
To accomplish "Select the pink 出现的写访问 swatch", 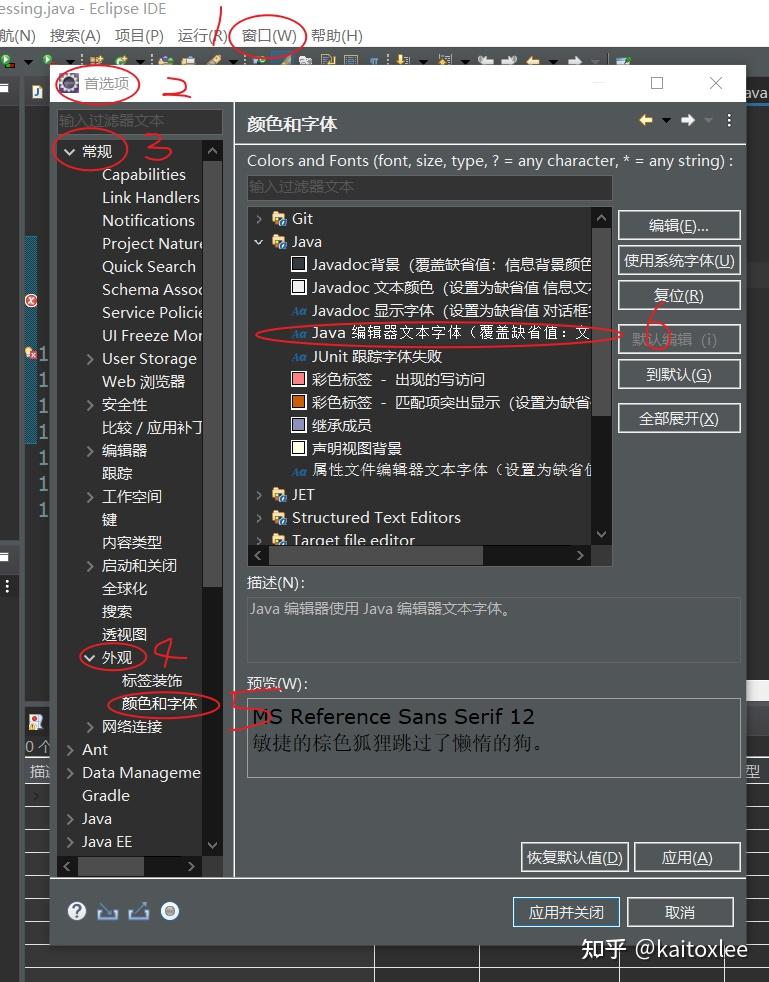I will [299, 379].
